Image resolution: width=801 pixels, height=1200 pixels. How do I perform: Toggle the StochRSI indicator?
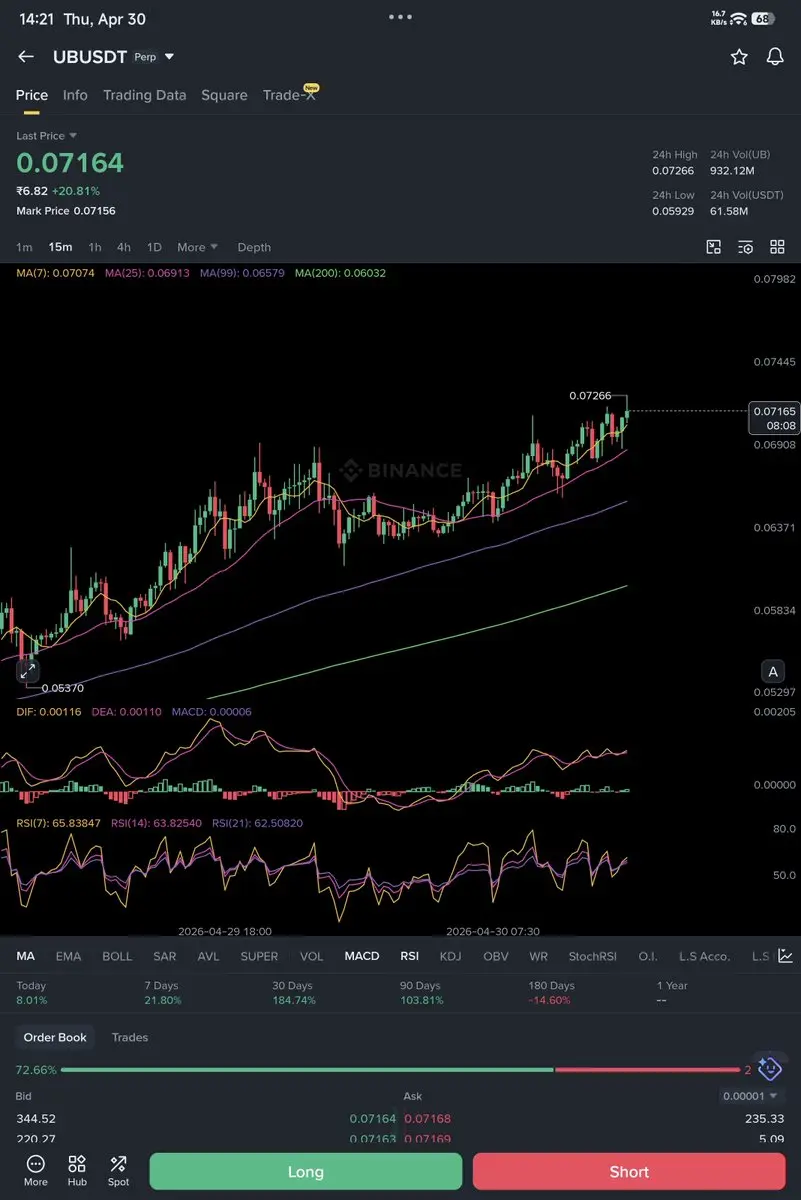593,956
